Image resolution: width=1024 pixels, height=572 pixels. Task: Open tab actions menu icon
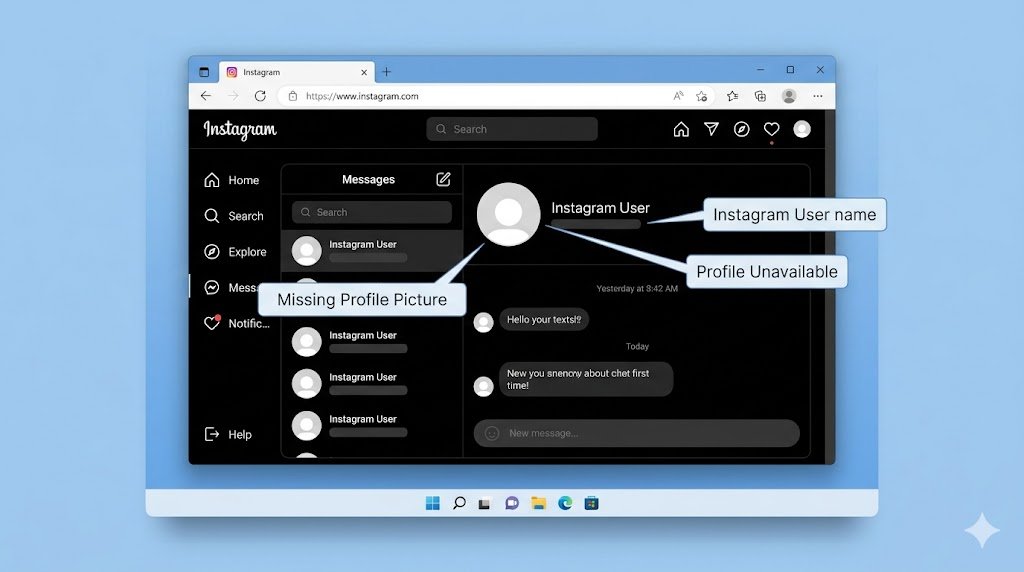204,72
